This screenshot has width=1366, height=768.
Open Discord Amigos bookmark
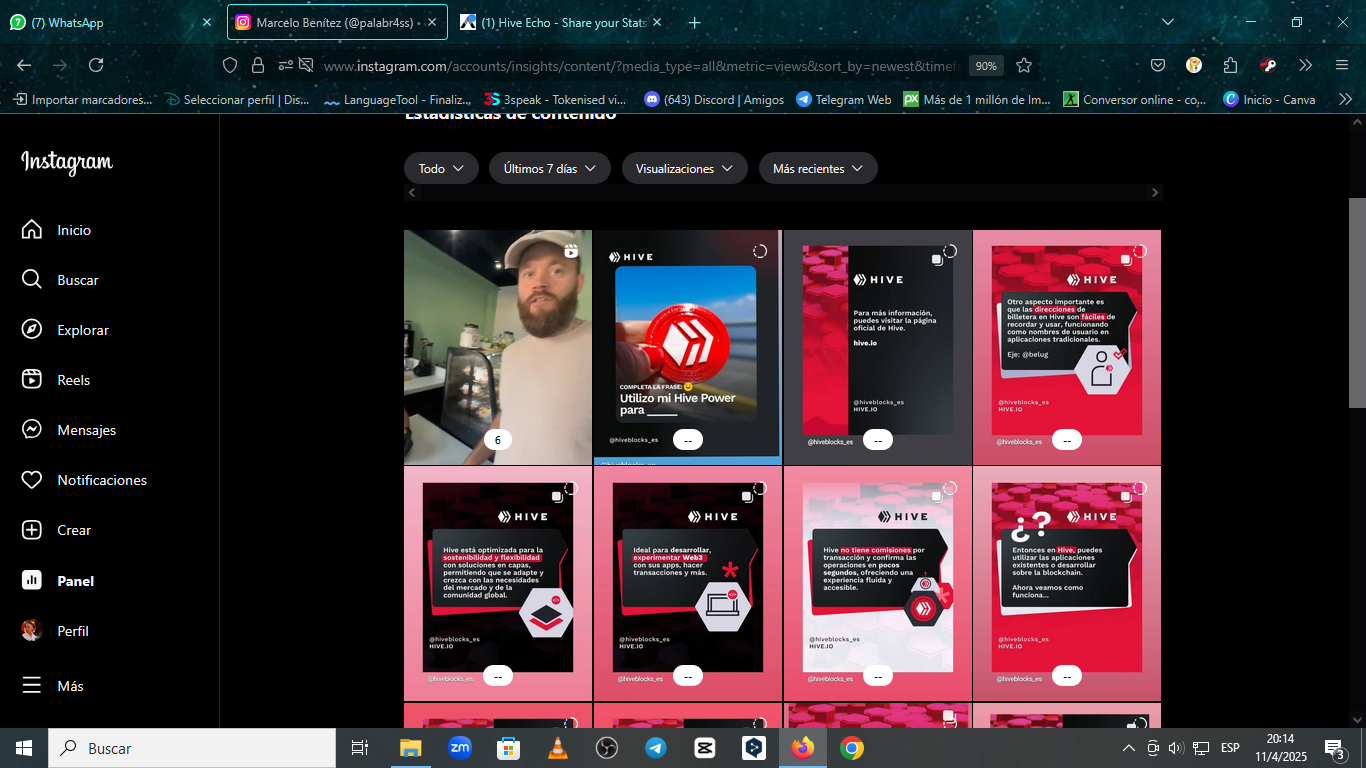point(714,99)
